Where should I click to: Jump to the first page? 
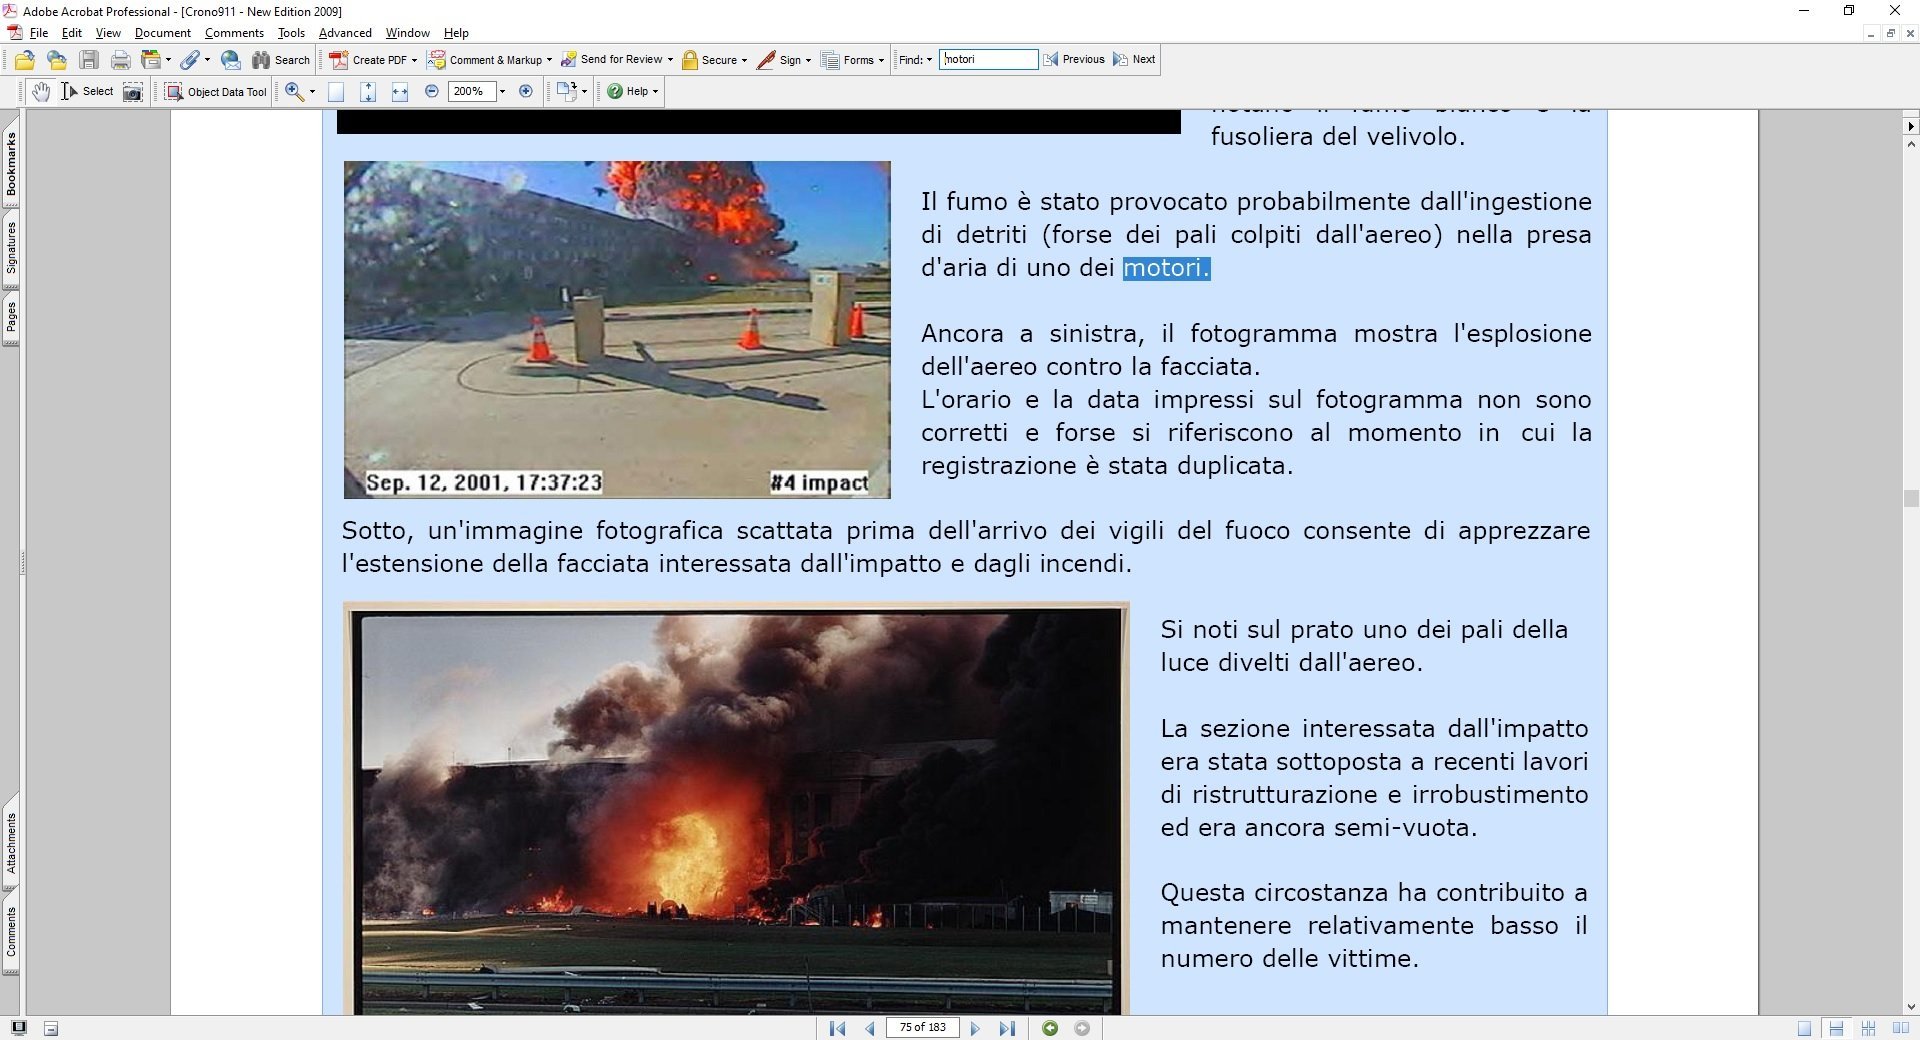[x=838, y=1028]
